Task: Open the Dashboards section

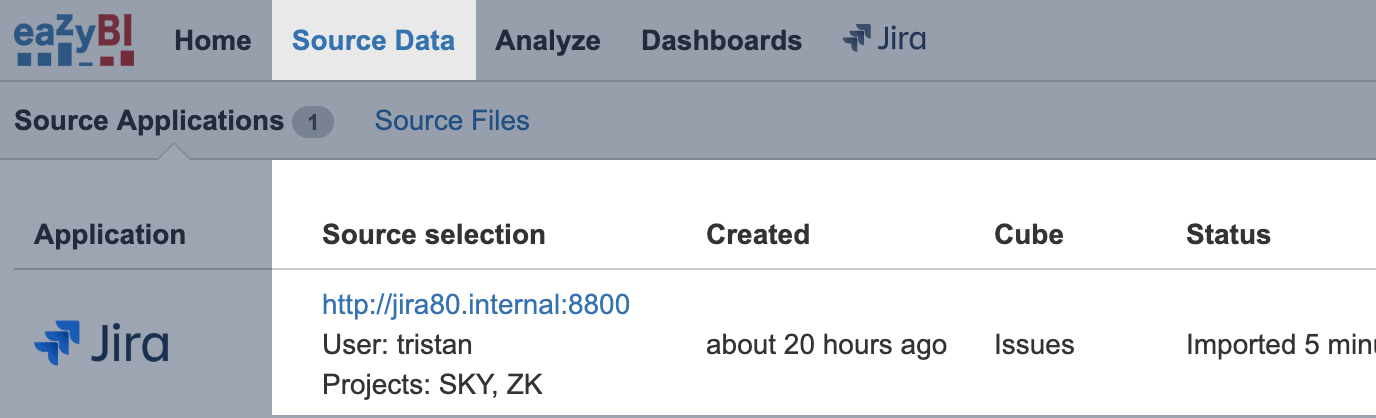Action: (721, 41)
